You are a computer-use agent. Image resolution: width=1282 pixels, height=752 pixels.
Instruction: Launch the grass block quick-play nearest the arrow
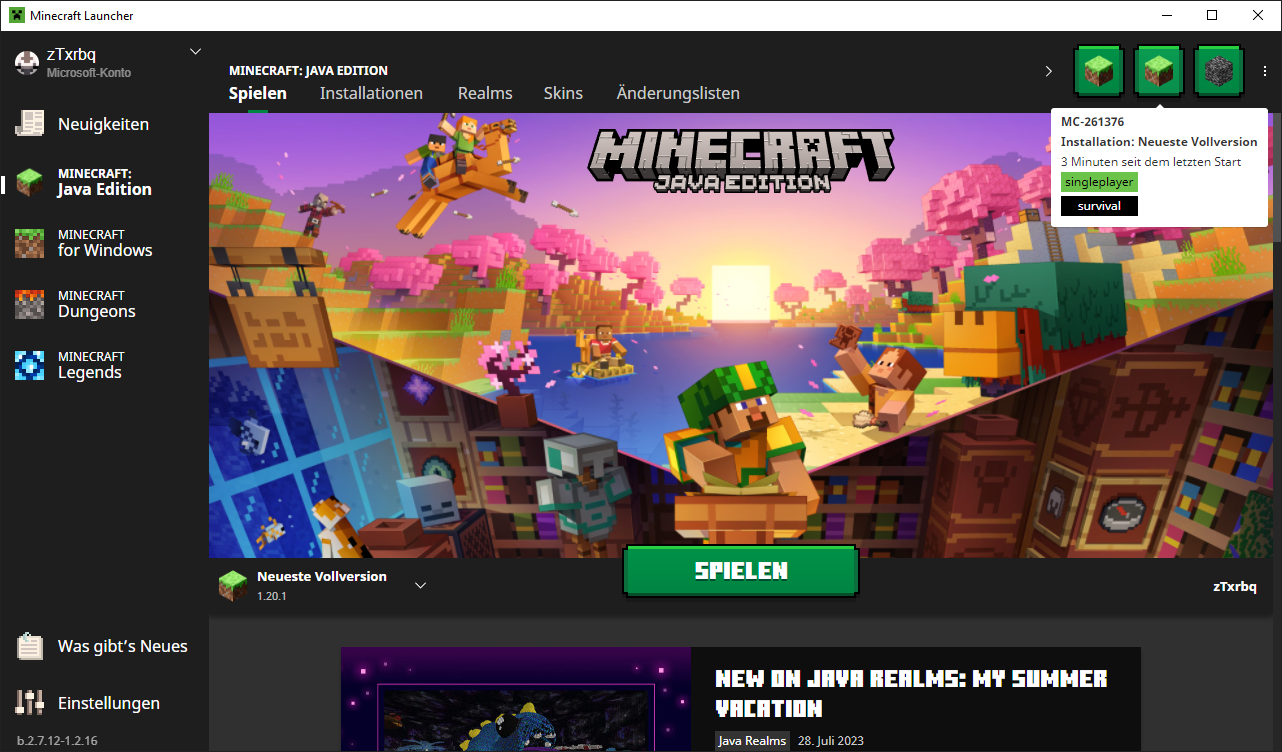(1099, 70)
